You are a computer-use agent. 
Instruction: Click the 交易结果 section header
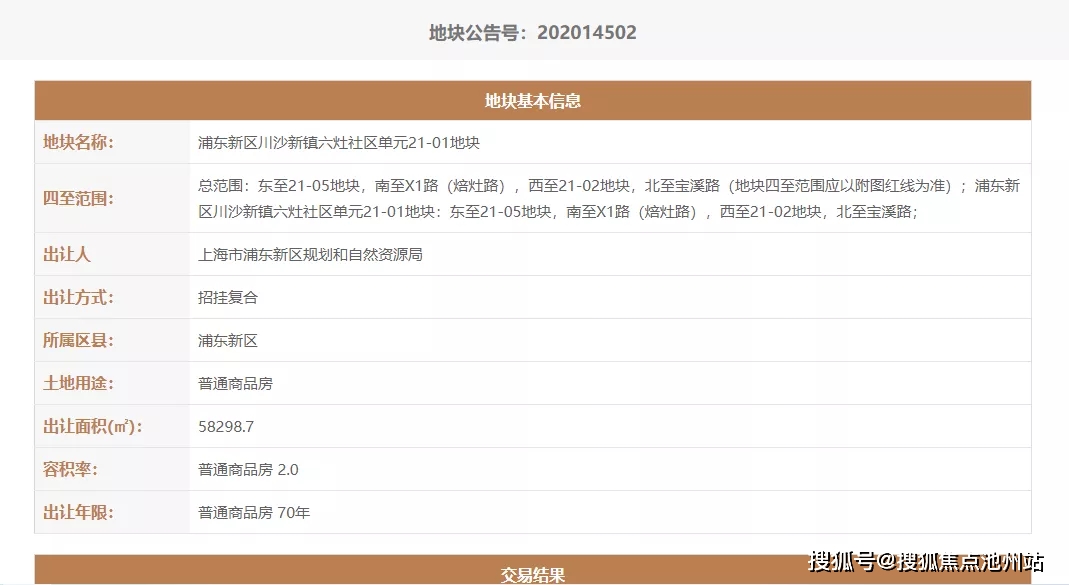click(x=533, y=574)
